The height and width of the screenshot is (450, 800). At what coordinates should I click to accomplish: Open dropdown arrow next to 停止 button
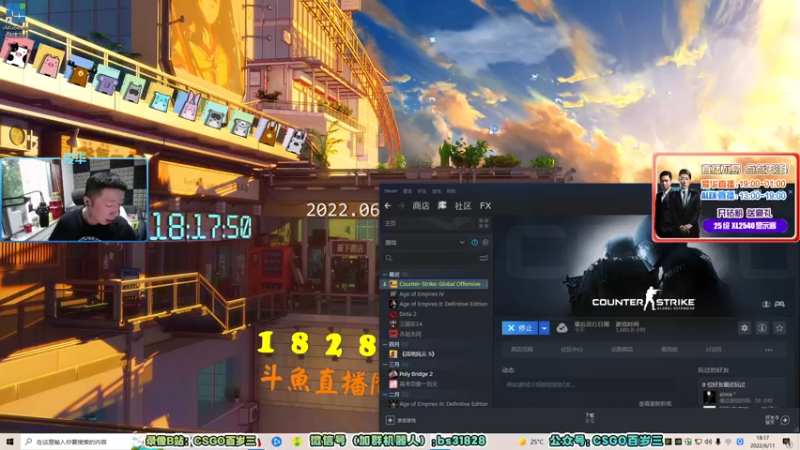tap(544, 328)
